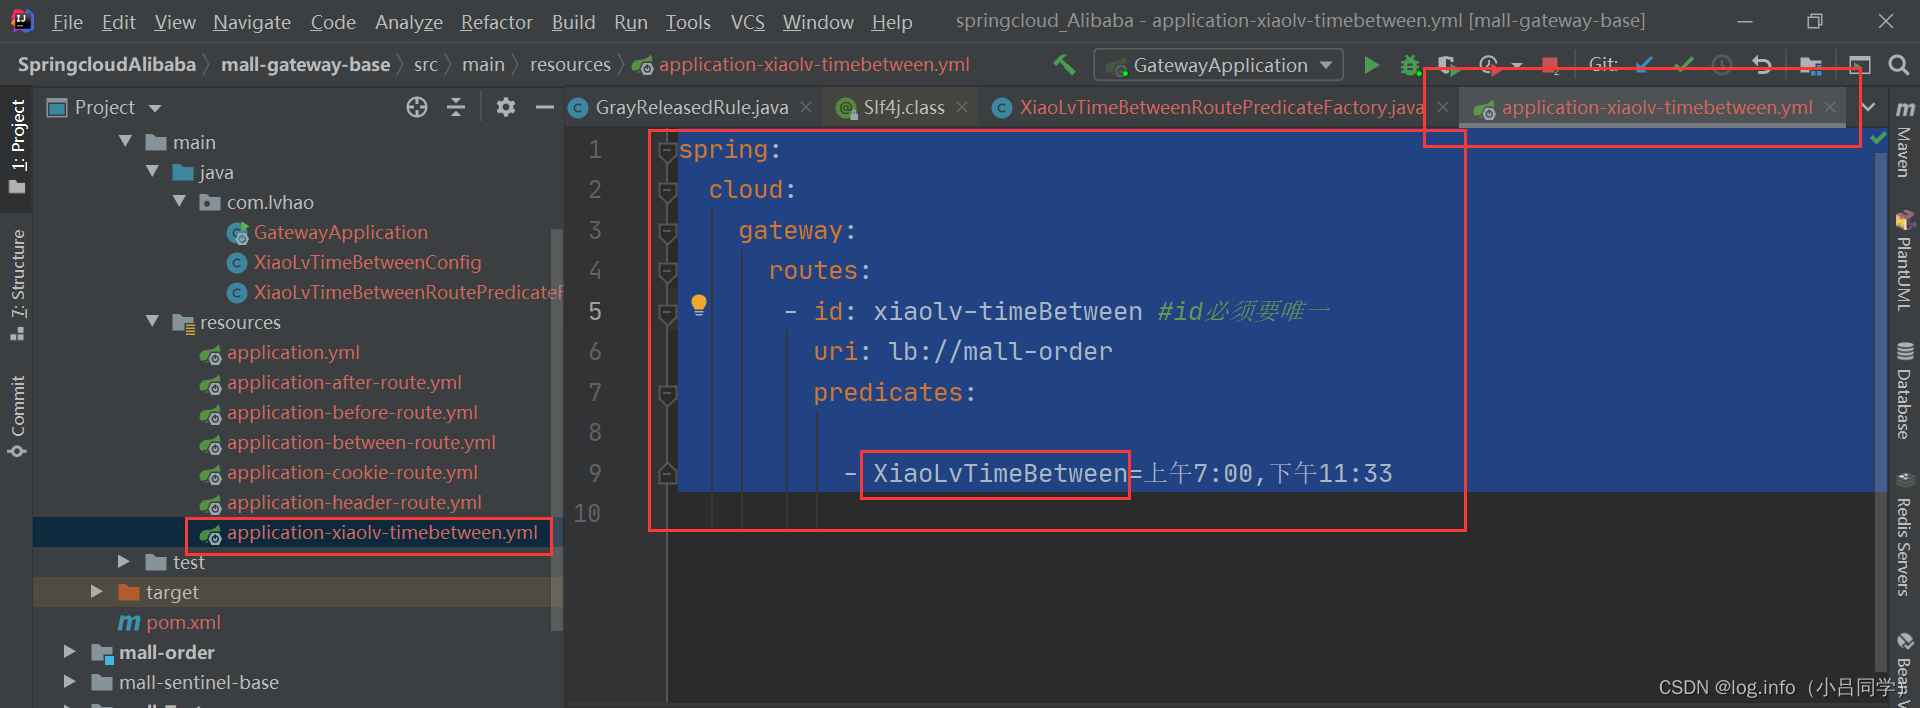The image size is (1920, 708).
Task: Open GatewayApplication class in tree
Action: [x=340, y=232]
